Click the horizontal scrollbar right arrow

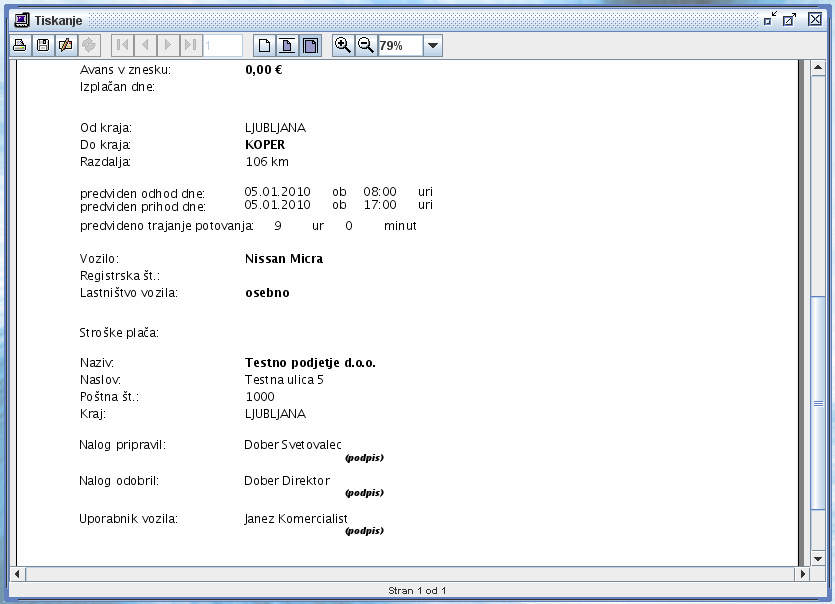point(803,575)
